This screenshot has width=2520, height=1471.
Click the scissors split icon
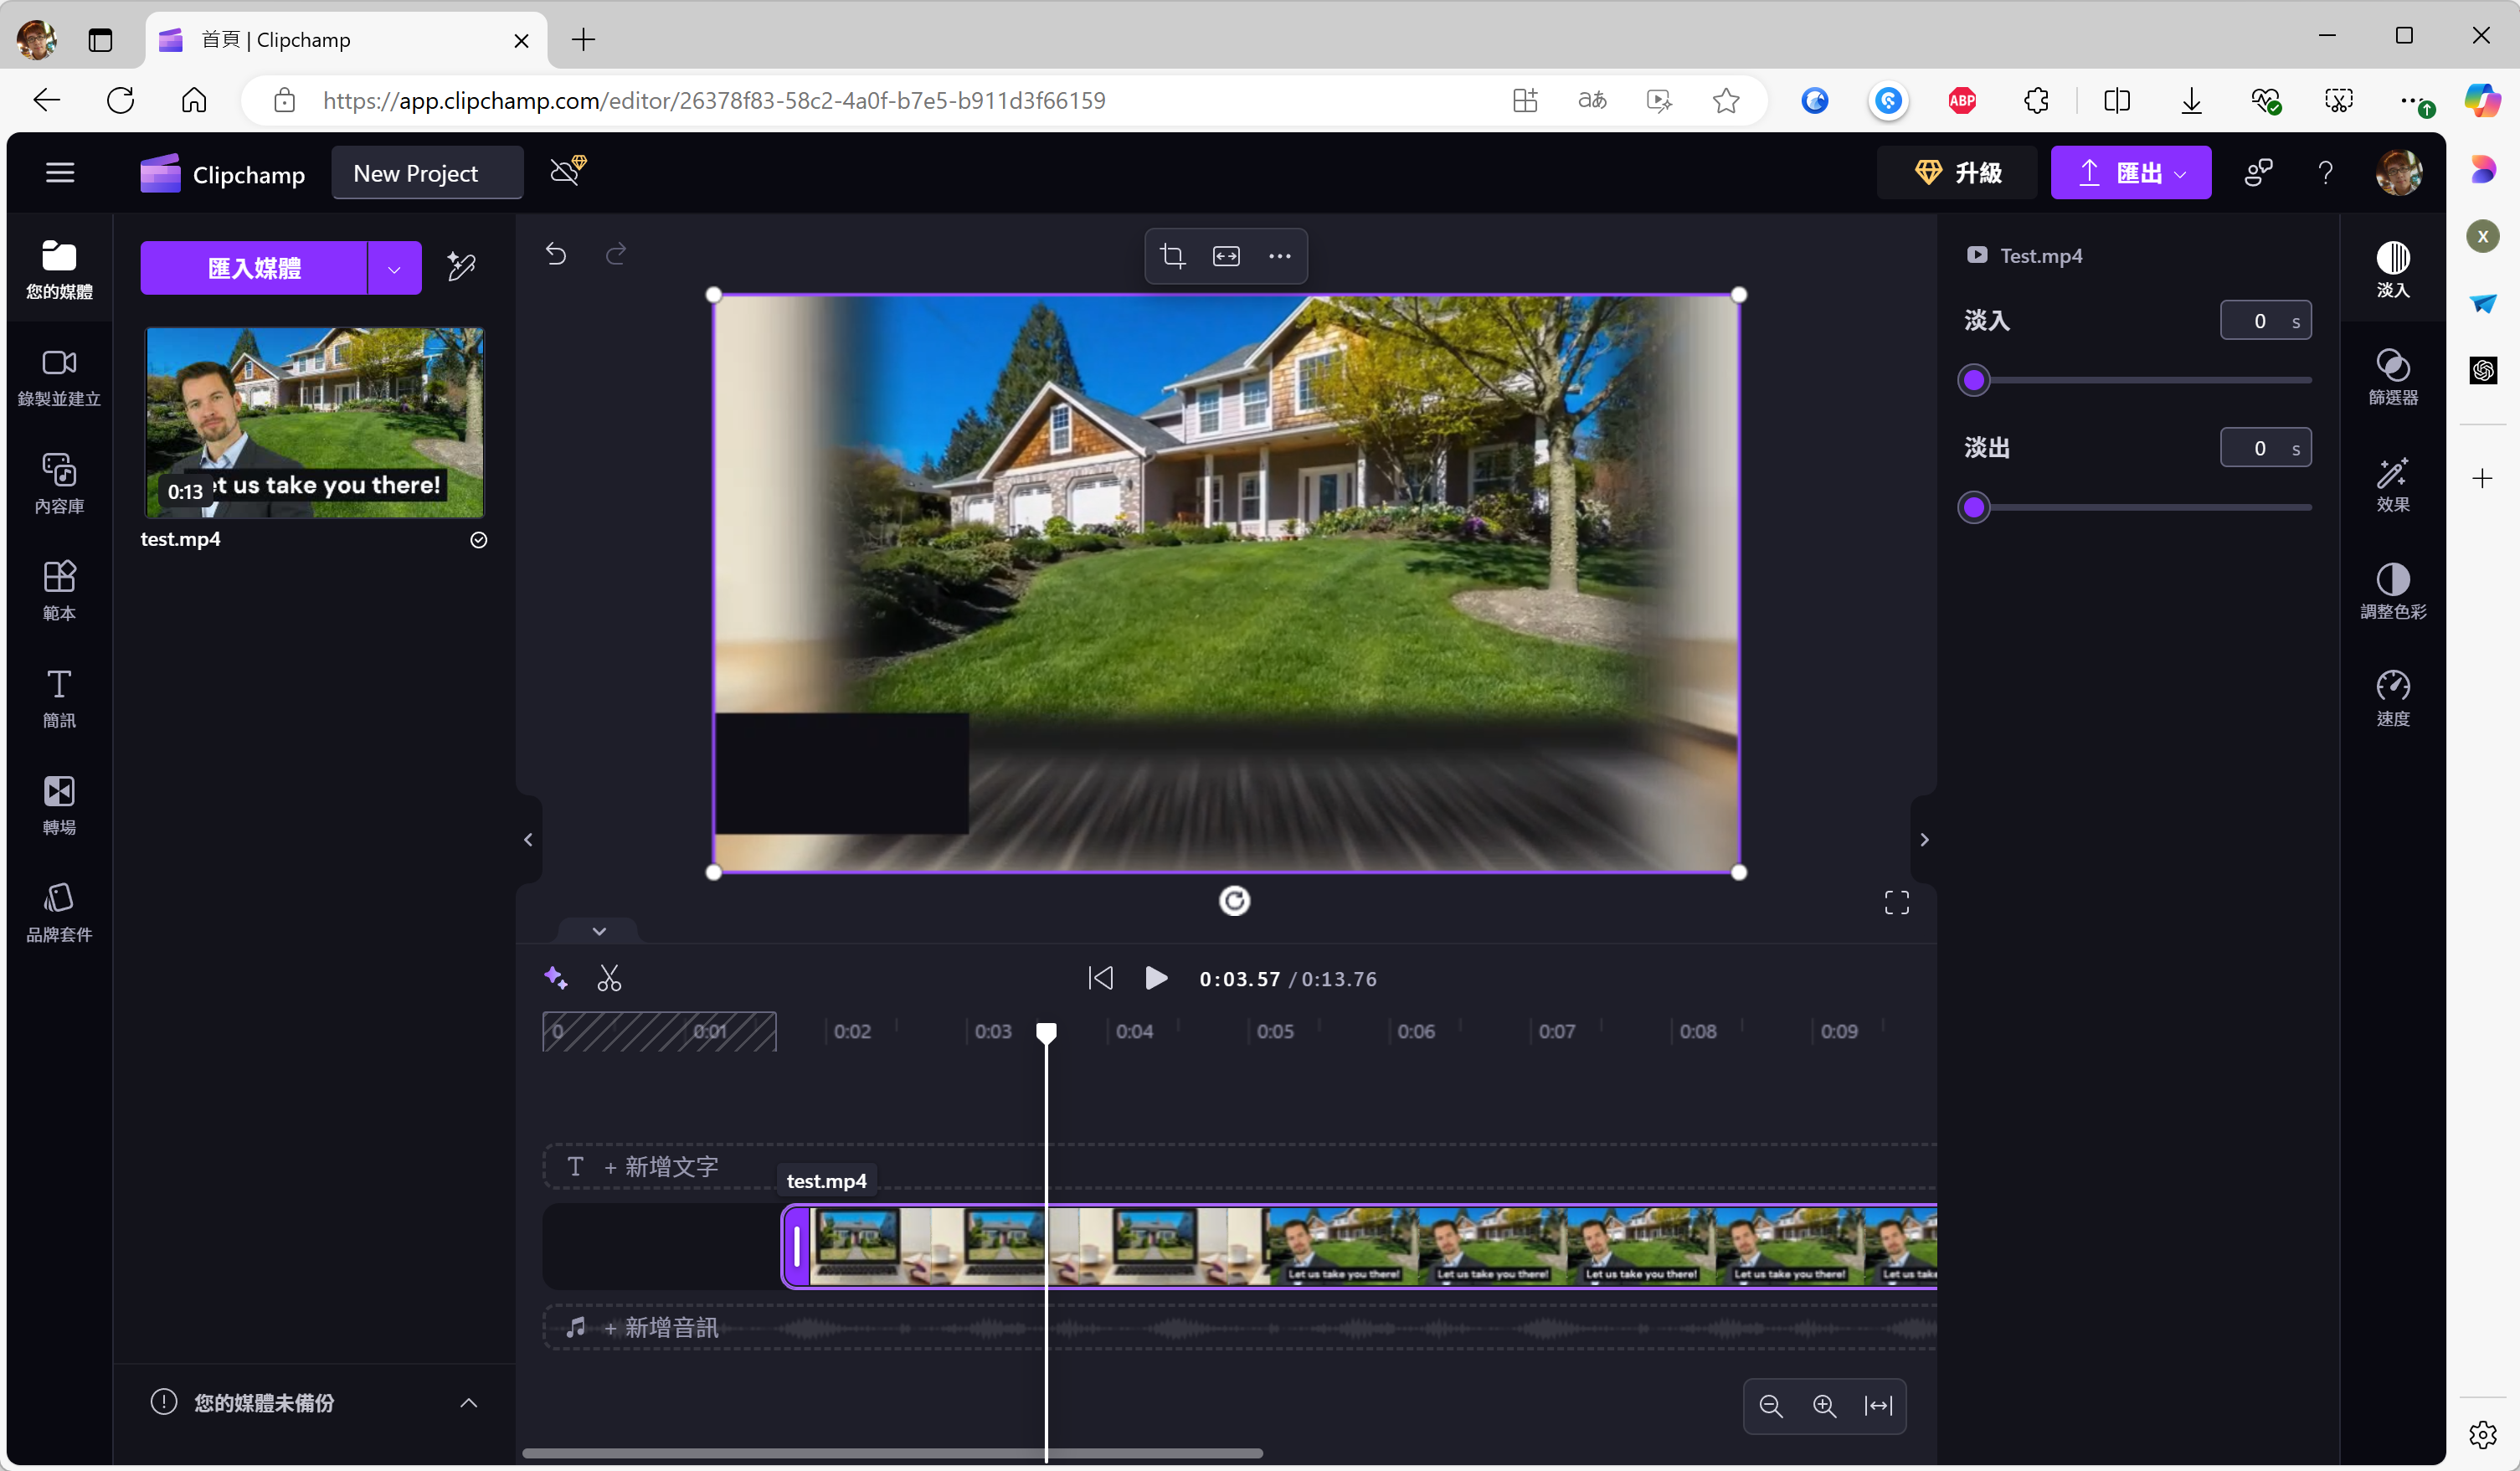click(x=608, y=978)
